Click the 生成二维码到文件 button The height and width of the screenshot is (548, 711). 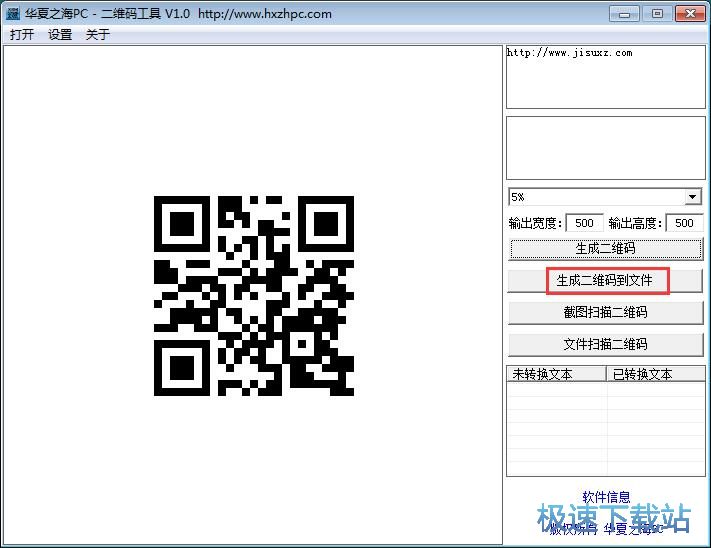pyautogui.click(x=605, y=281)
